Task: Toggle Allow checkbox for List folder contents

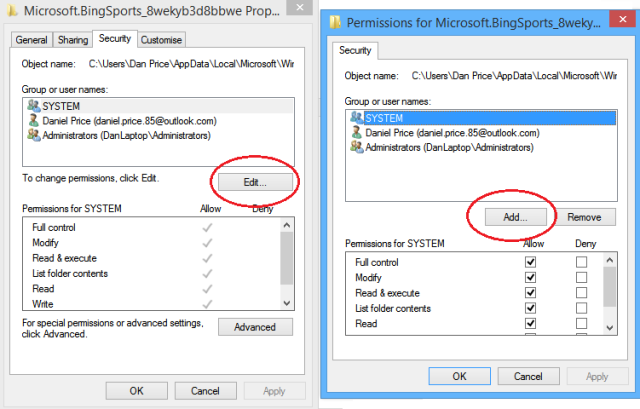Action: click(530, 308)
